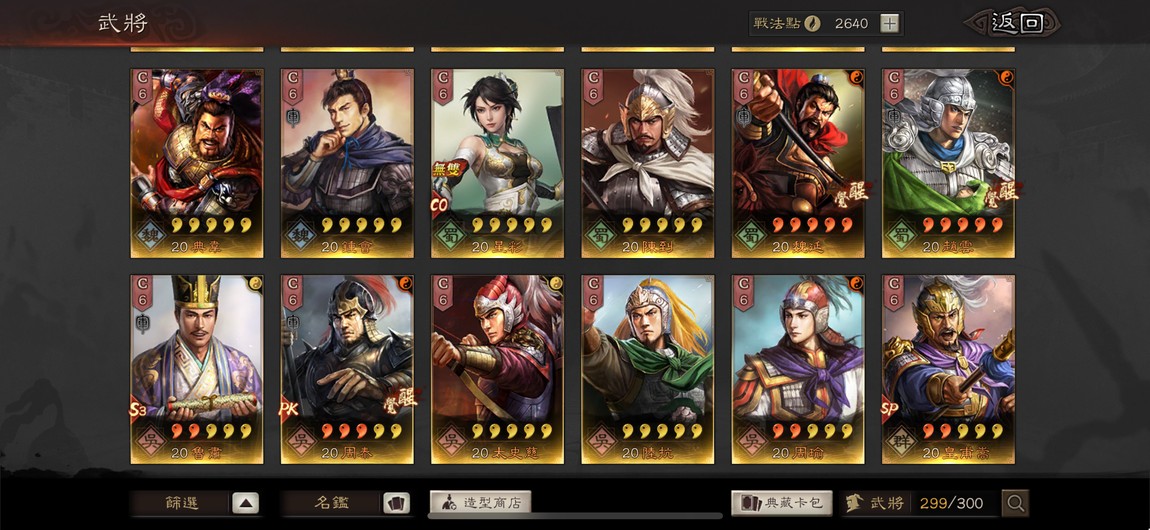Tap the 群 faction emblem on 皇甫嵩

(x=901, y=442)
